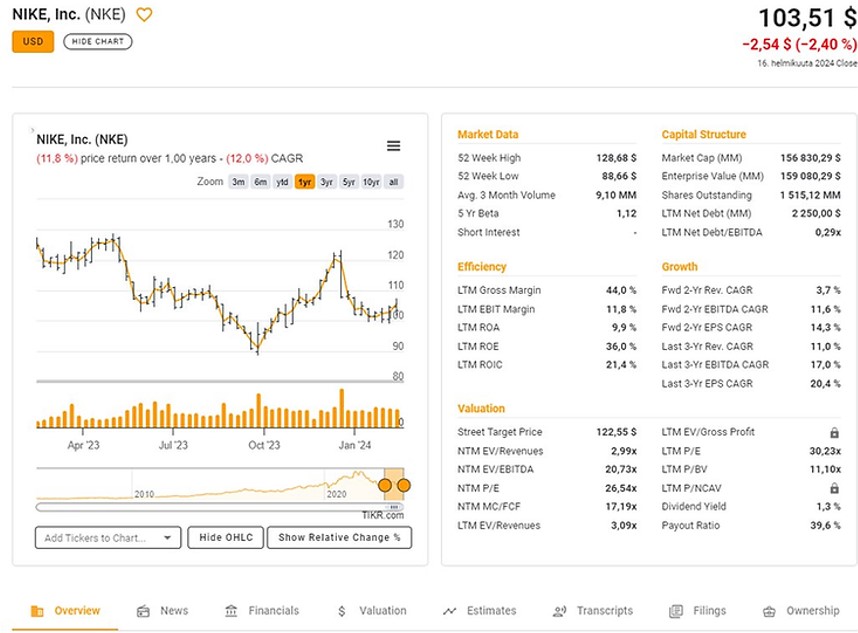Image resolution: width=858 pixels, height=633 pixels.
Task: Click the Valuation dollar icon
Action: [x=342, y=611]
